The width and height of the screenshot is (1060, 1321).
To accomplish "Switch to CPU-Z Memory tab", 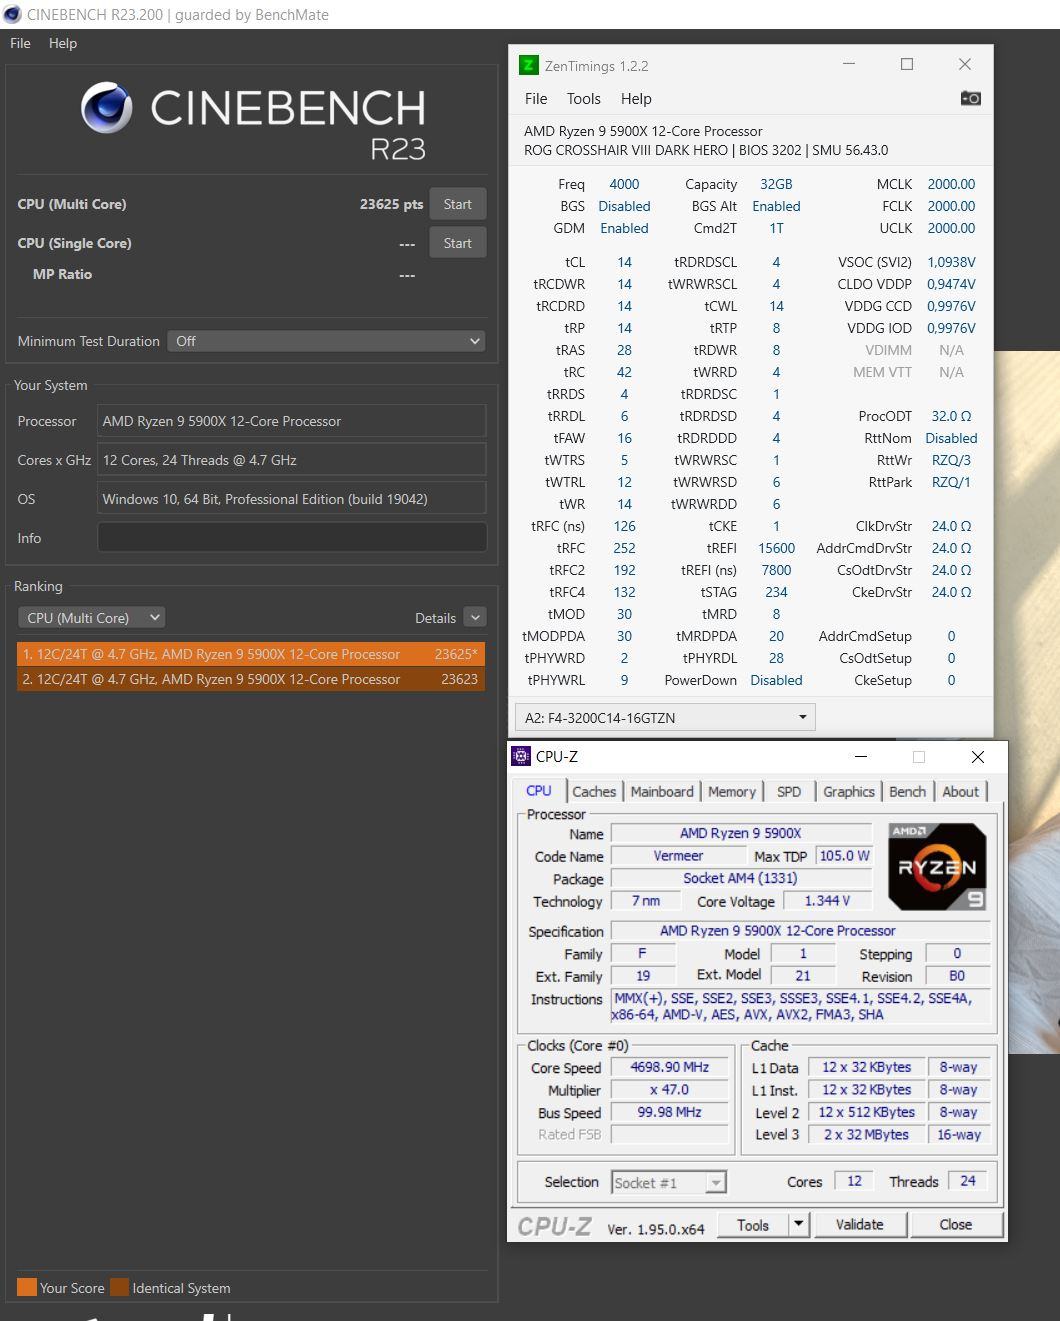I will click(732, 791).
